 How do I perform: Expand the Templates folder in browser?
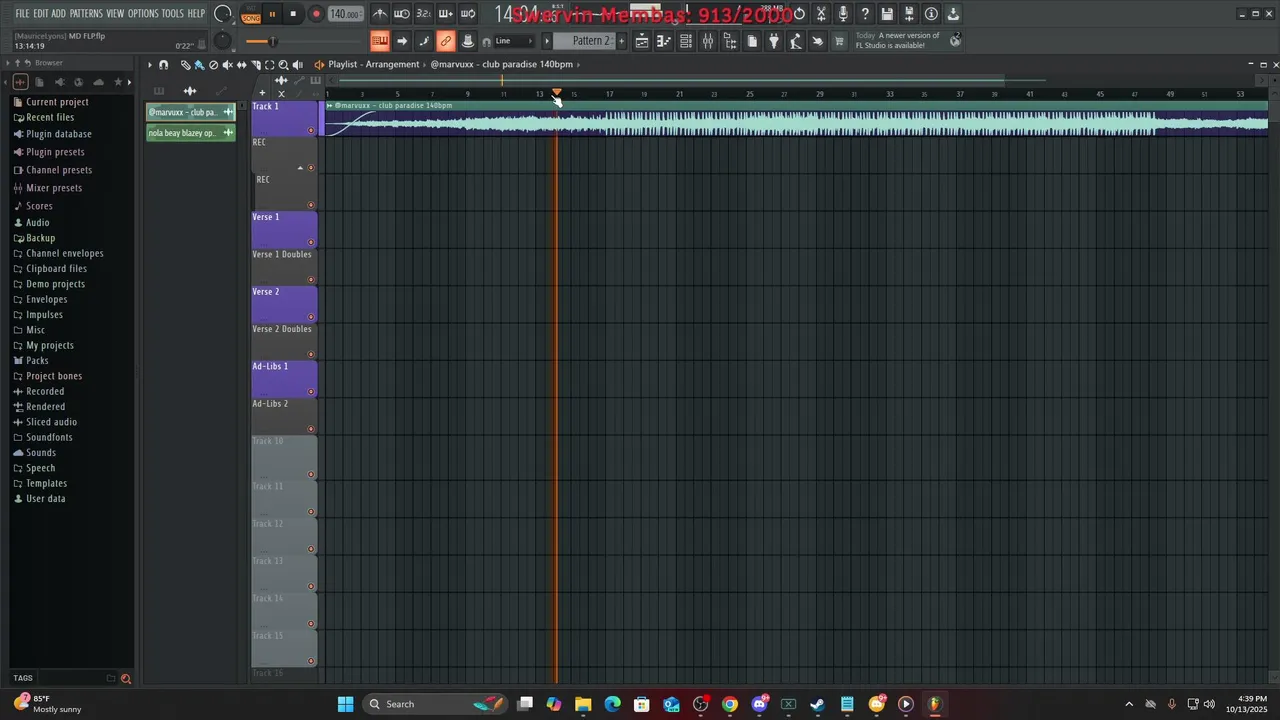[x=46, y=484]
